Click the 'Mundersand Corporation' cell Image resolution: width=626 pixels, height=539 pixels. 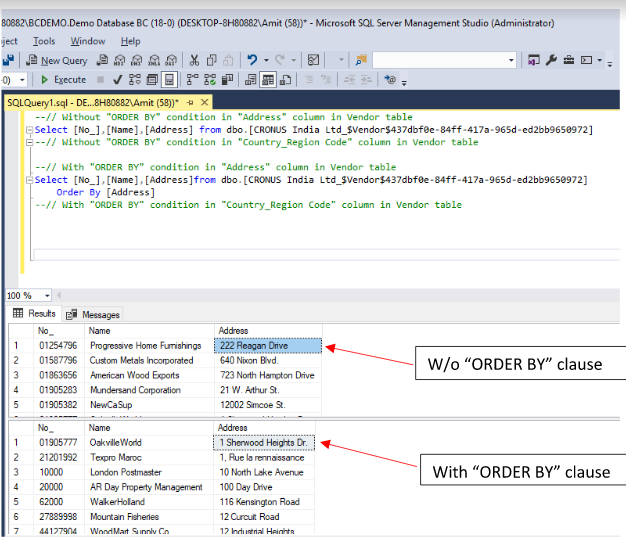click(x=149, y=390)
